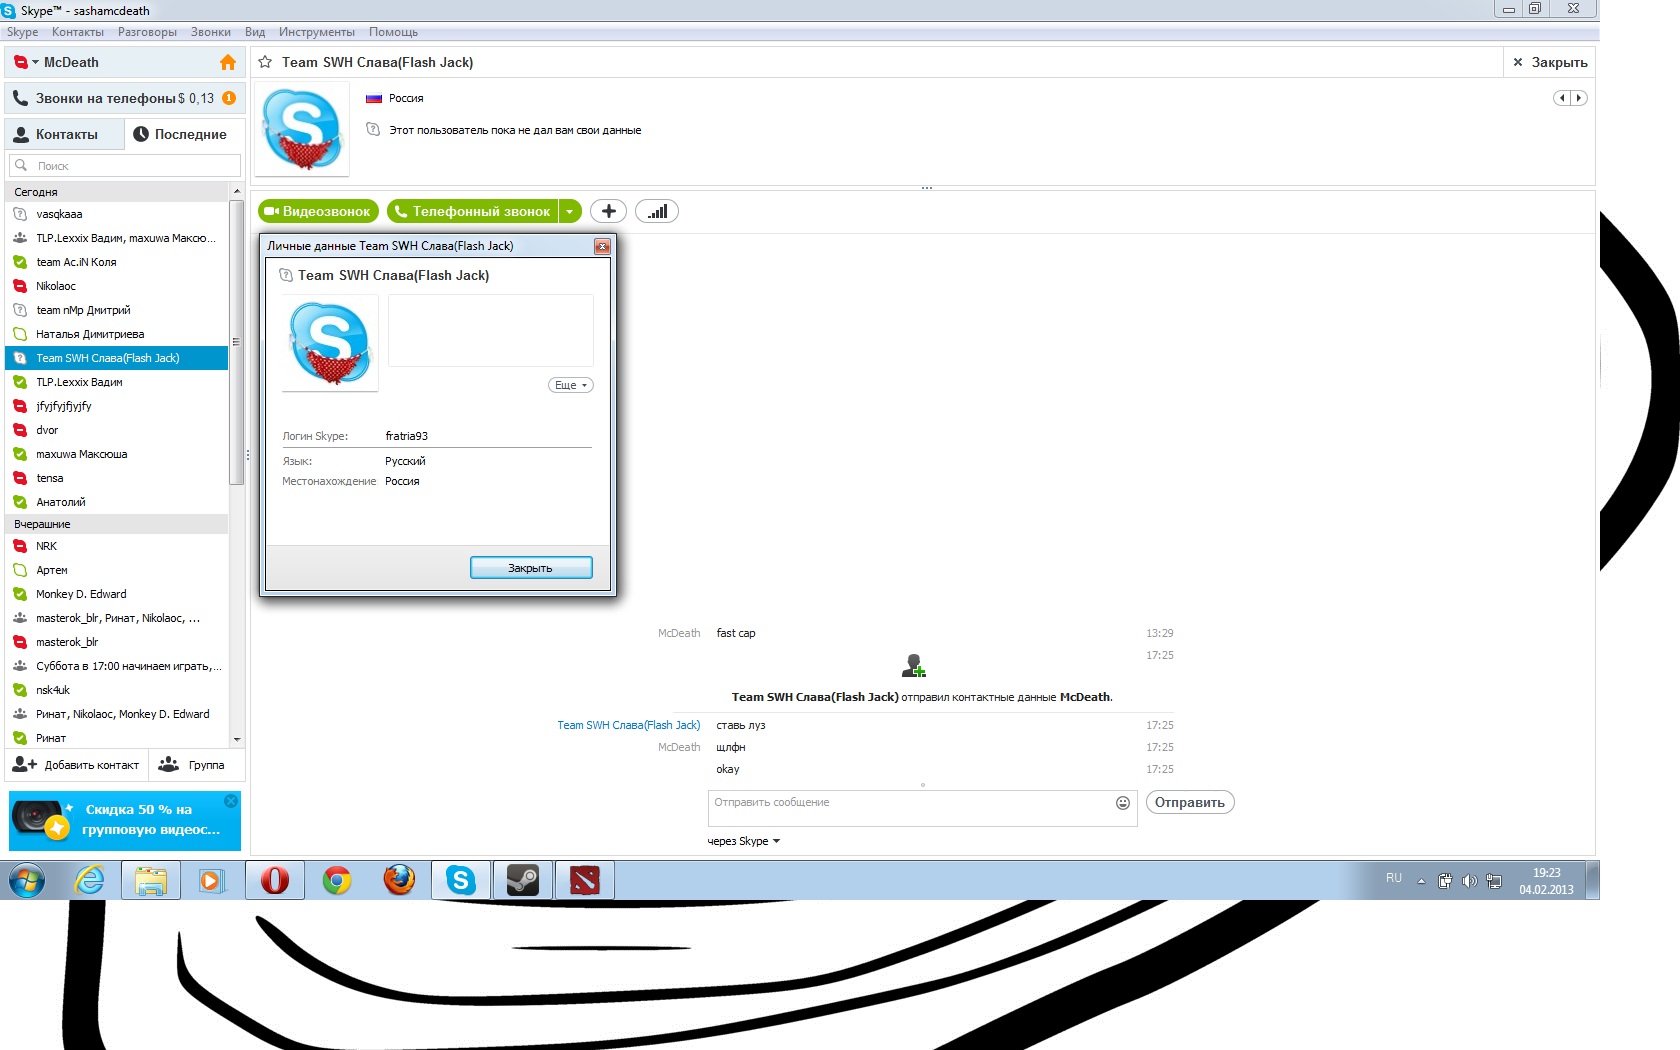Open the Скидка 50 % group video offer
This screenshot has width=1680, height=1050.
125,821
